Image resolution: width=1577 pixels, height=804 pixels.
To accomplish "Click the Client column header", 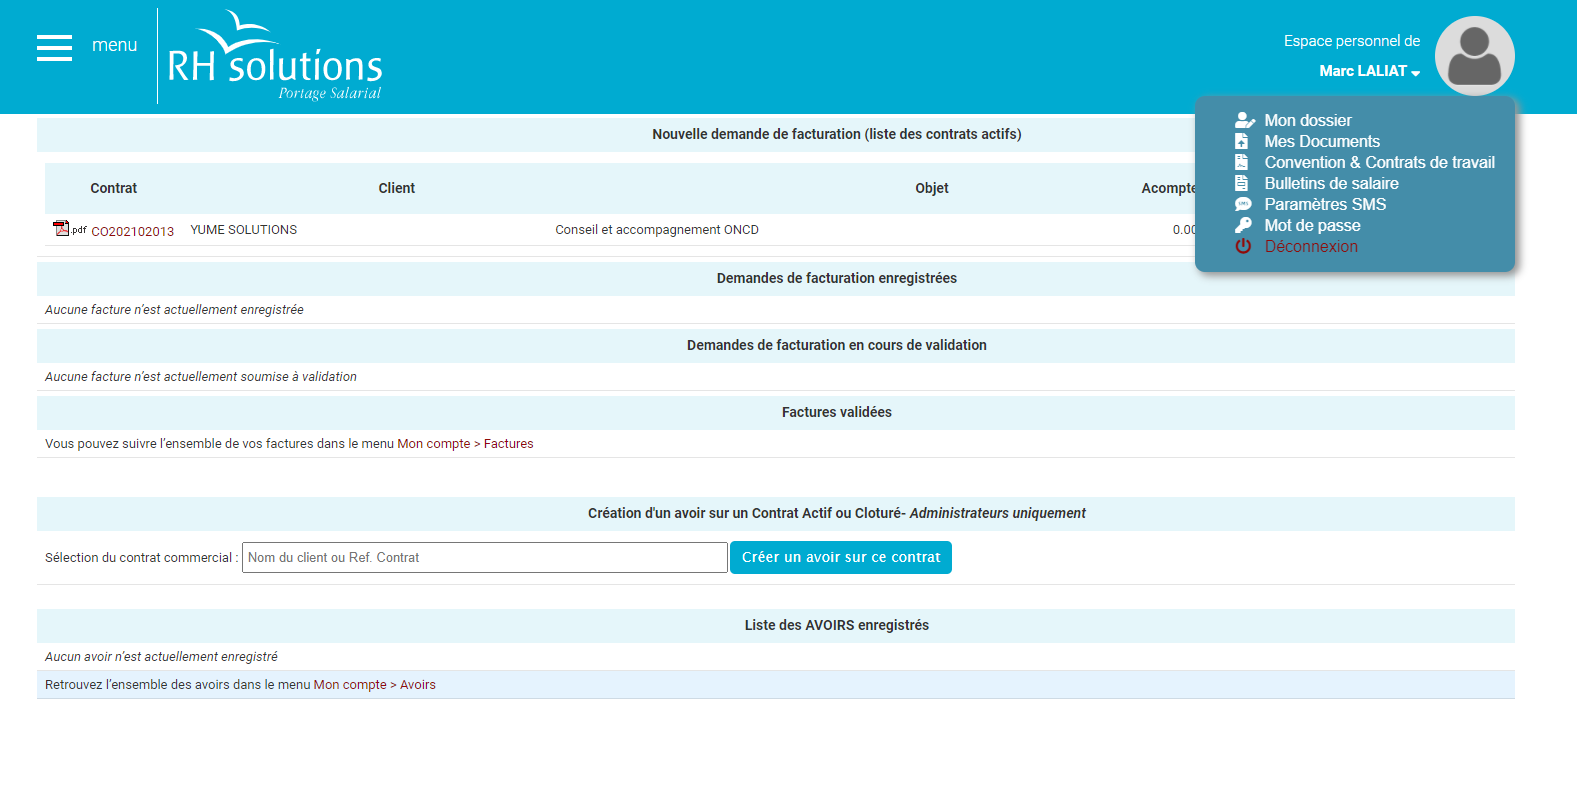I will pyautogui.click(x=397, y=188).
